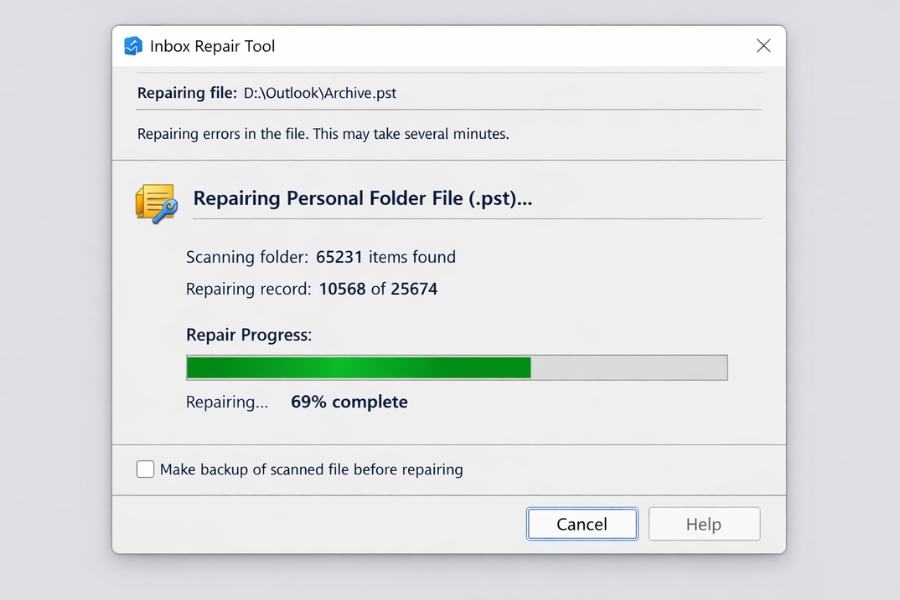
Task: Click the 'Repairing file:' label
Action: 187,93
